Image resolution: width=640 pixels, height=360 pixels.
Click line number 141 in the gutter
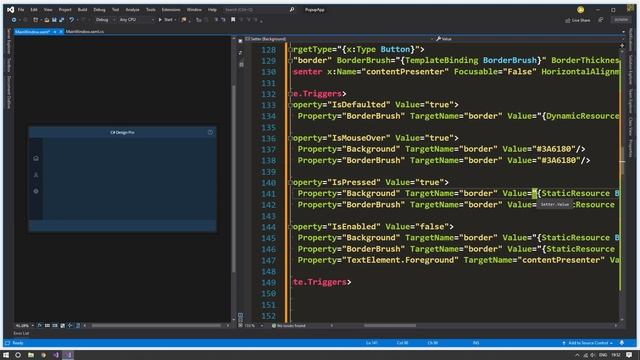(269, 194)
